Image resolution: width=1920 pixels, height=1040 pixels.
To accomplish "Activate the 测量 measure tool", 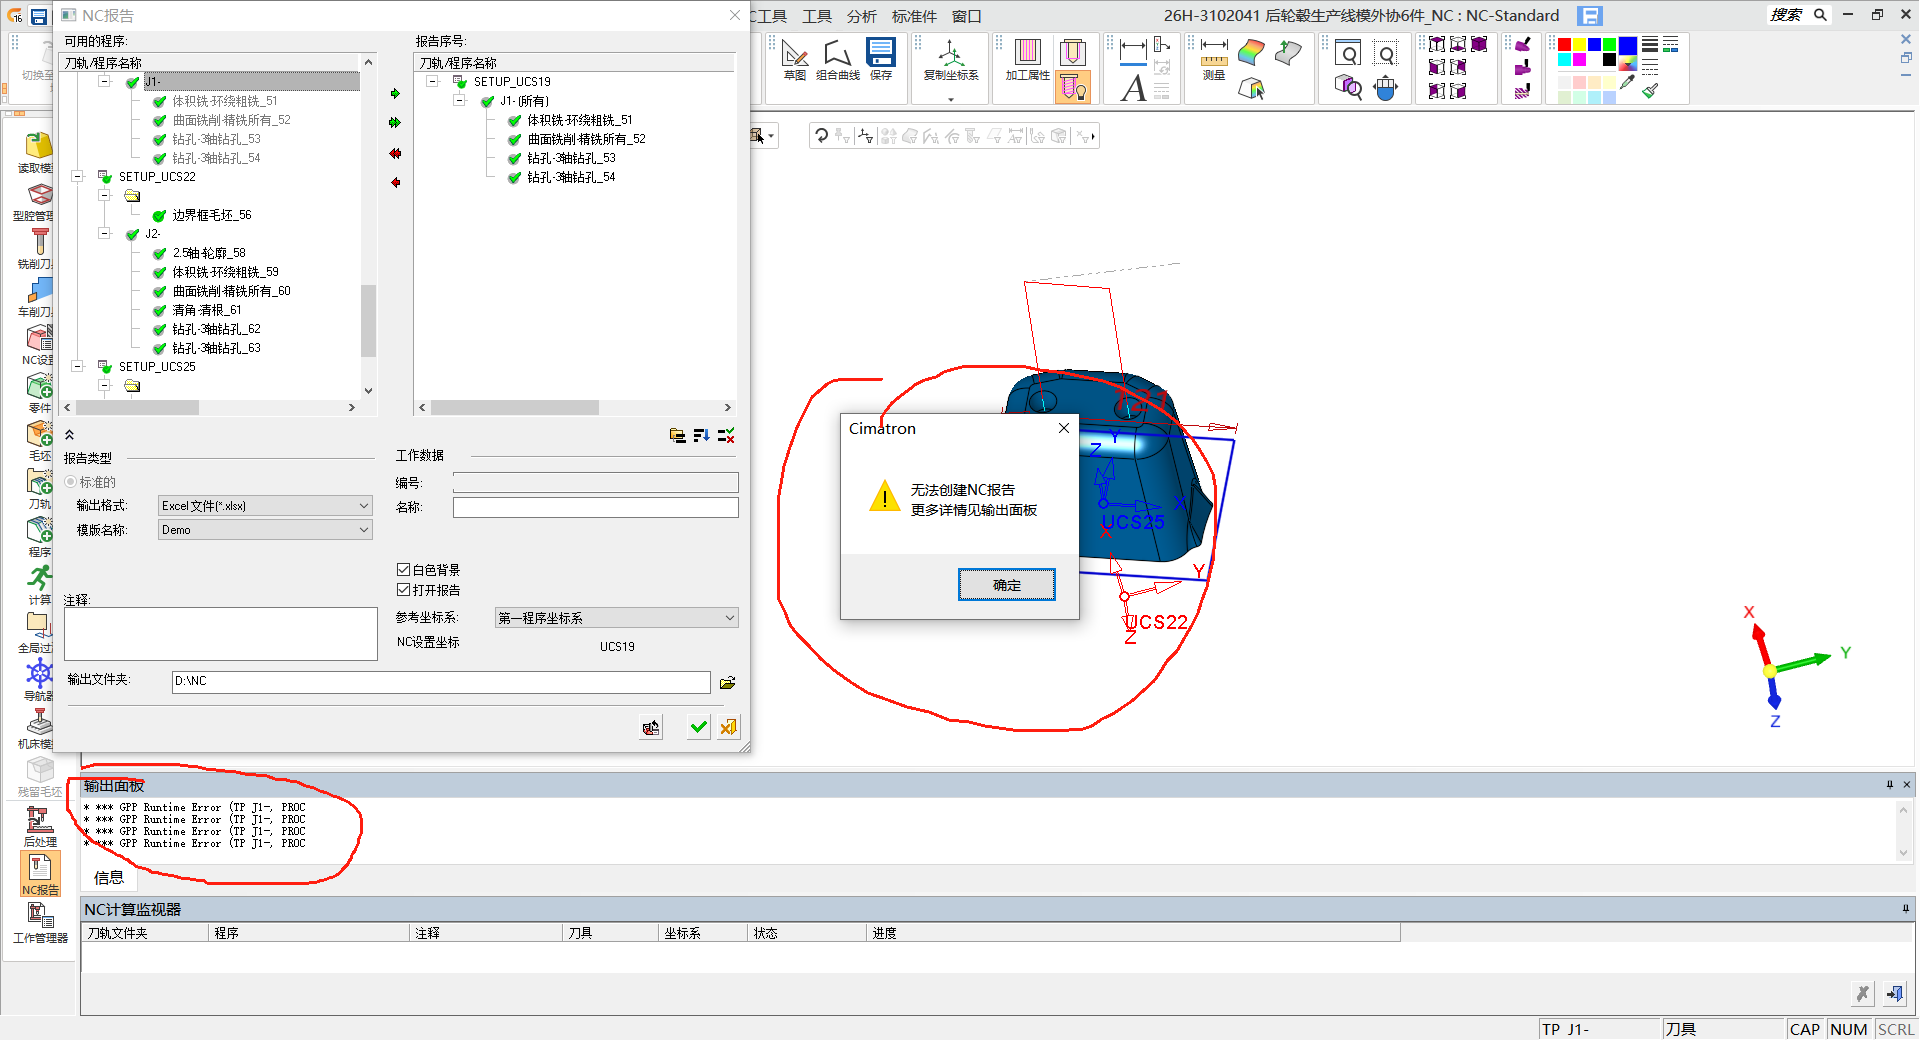I will click(x=1214, y=60).
